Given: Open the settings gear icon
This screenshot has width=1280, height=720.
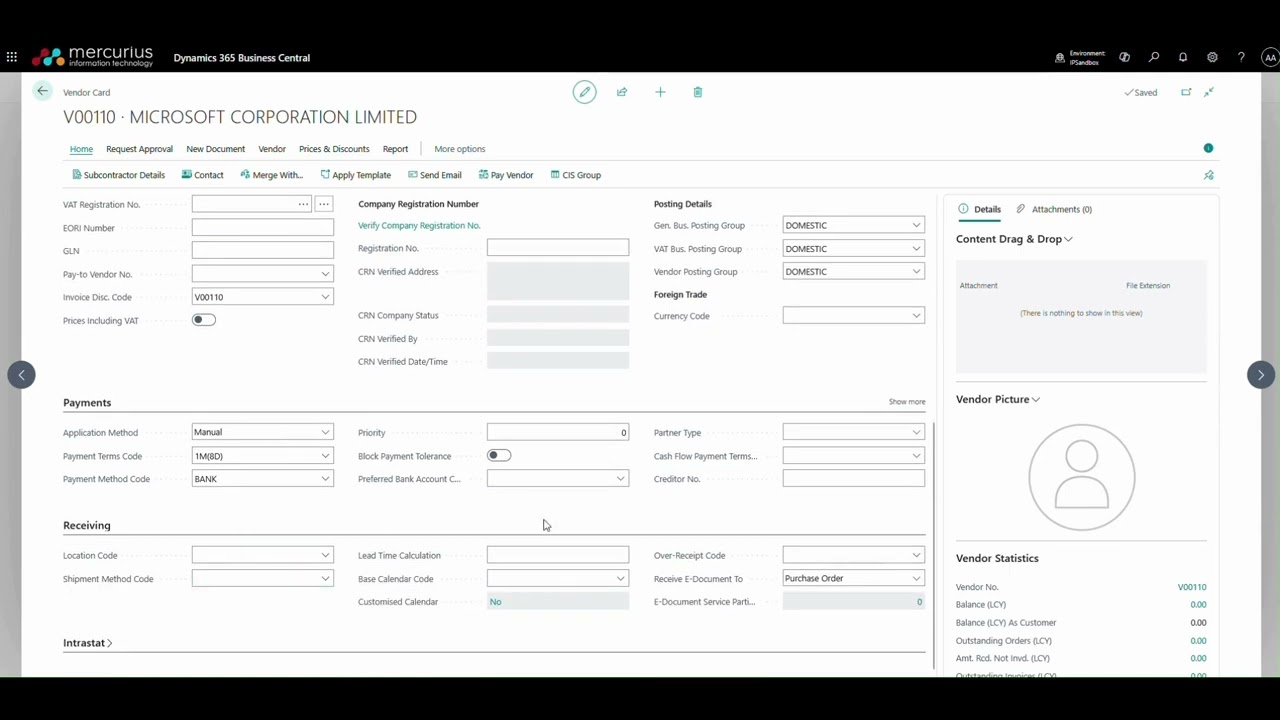Looking at the screenshot, I should tap(1212, 58).
